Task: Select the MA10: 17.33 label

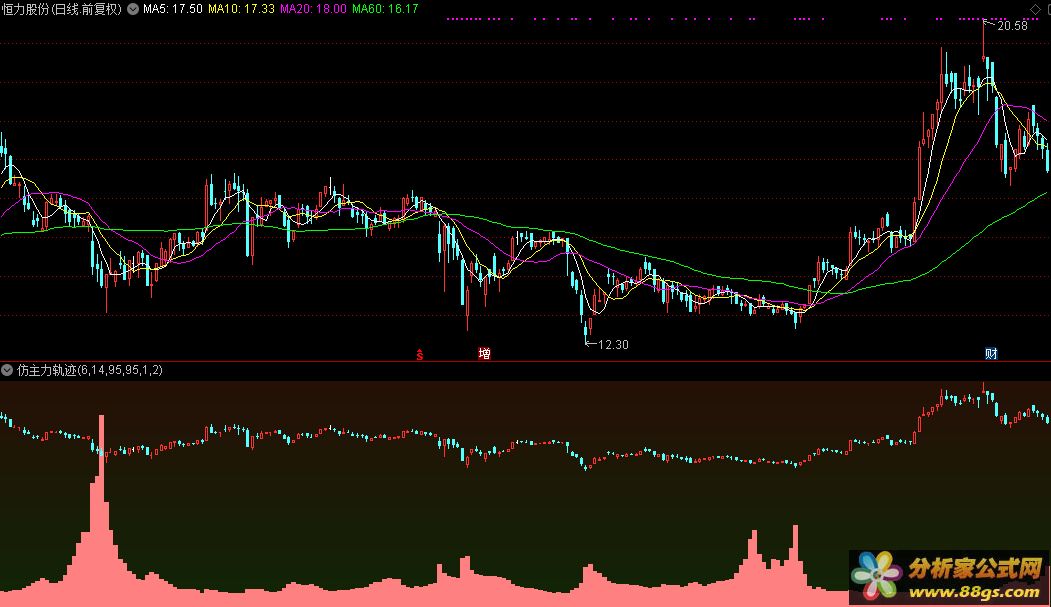Action: coord(241,9)
